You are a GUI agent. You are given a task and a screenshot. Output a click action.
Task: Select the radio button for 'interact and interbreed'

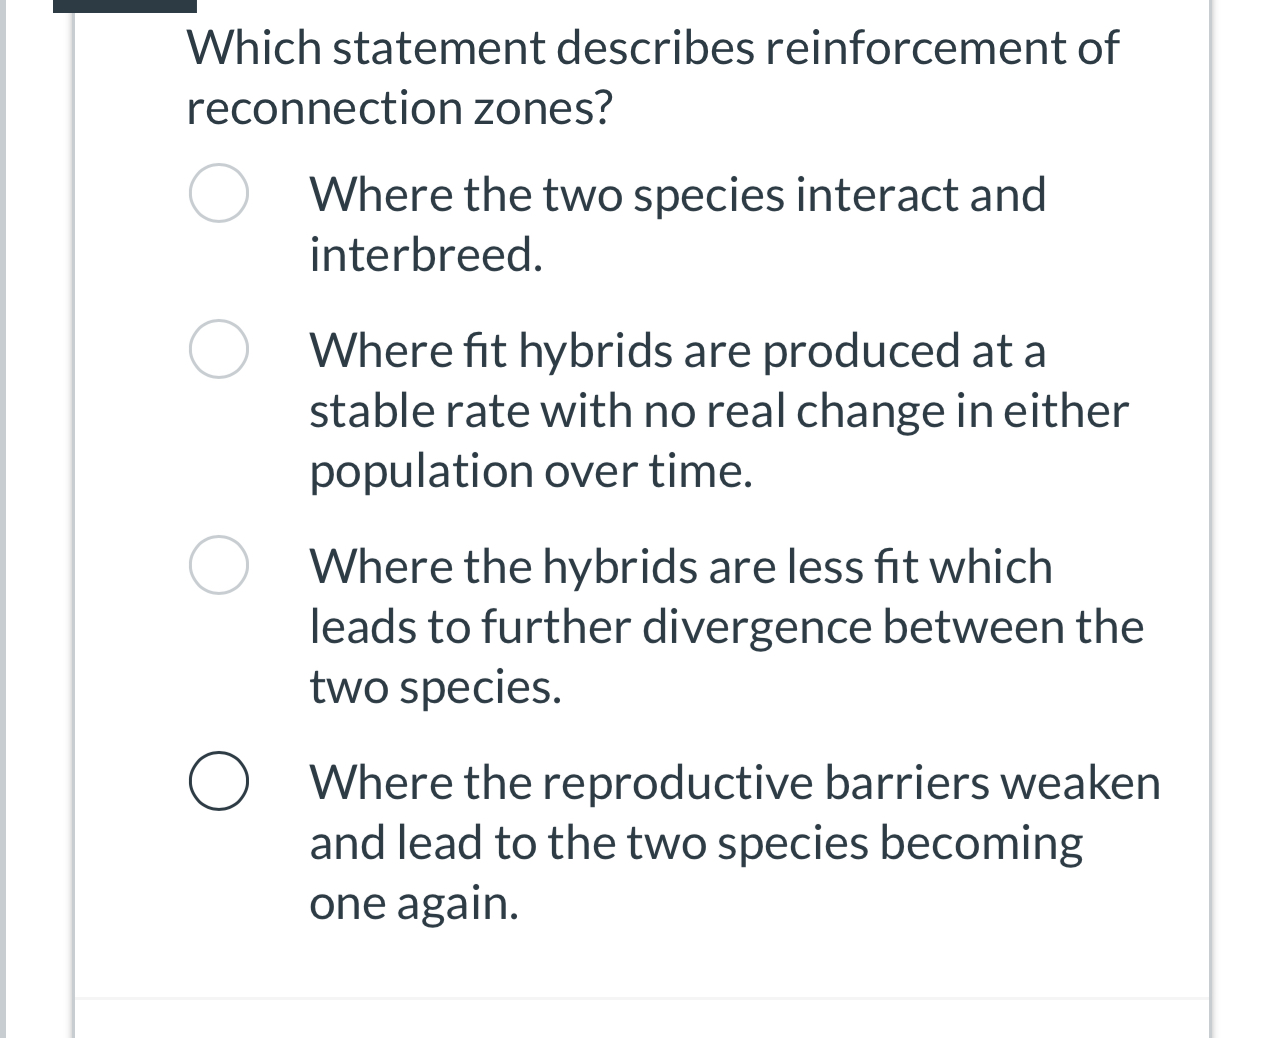(x=219, y=194)
